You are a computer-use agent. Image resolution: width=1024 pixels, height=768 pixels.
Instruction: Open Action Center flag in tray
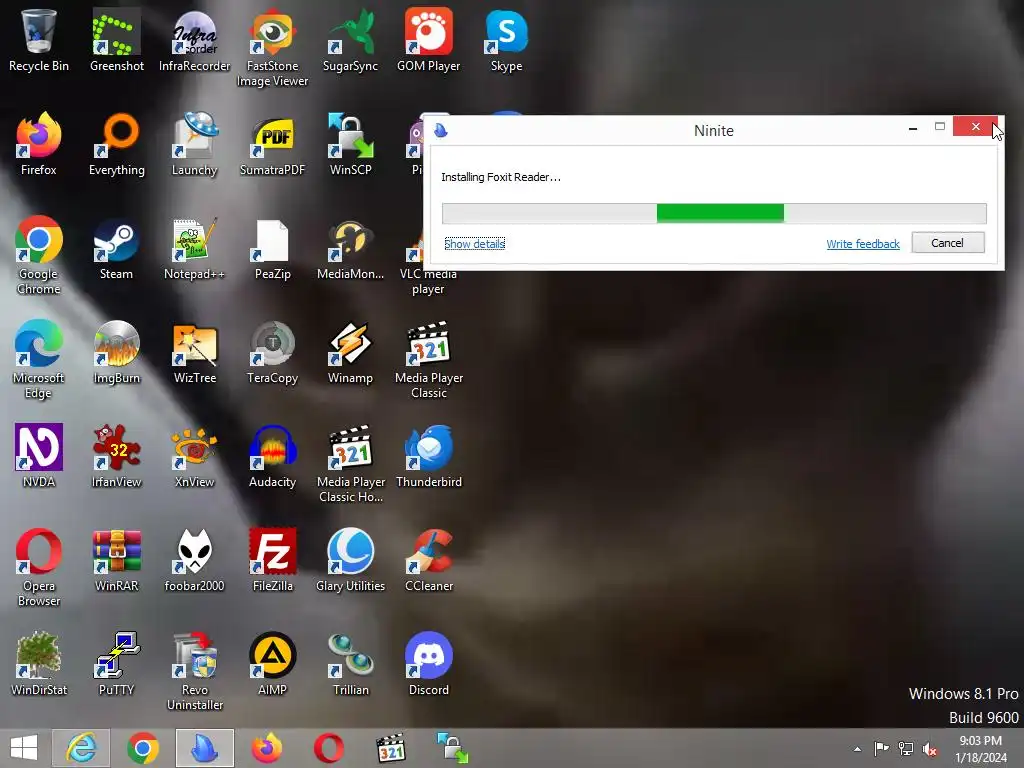[x=882, y=748]
